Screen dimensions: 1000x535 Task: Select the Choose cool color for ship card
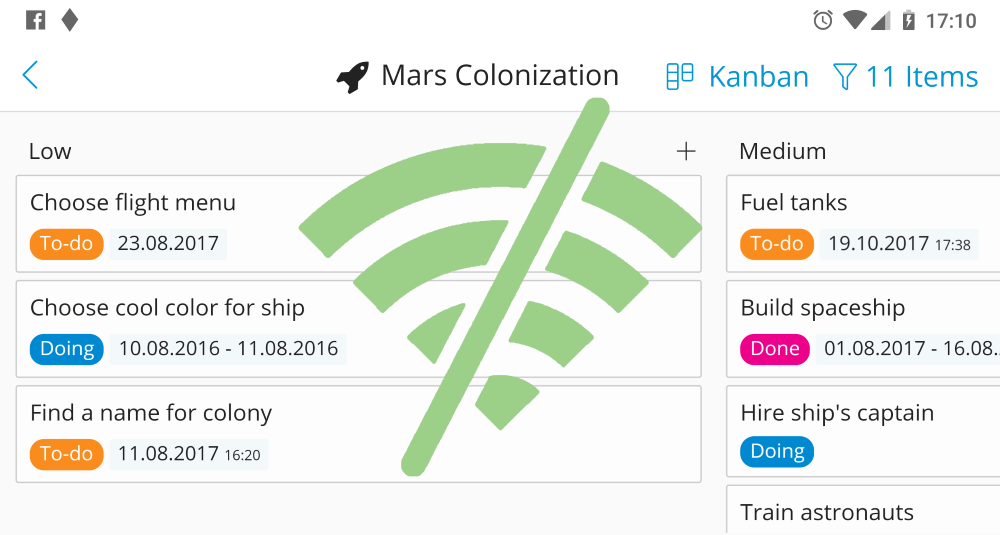tap(358, 329)
